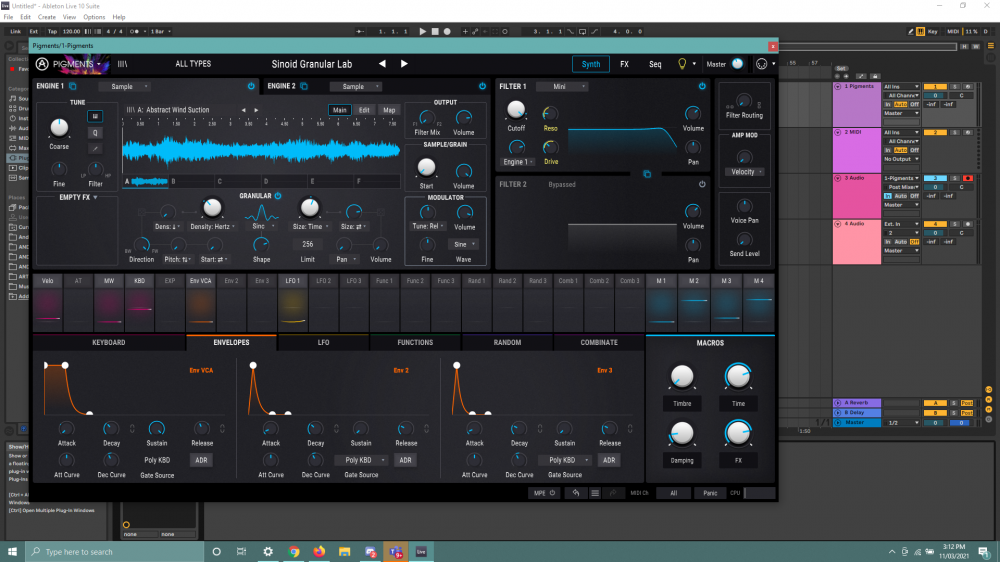Go to previous preset with left arrow
The image size is (1000, 562).
[x=382, y=64]
